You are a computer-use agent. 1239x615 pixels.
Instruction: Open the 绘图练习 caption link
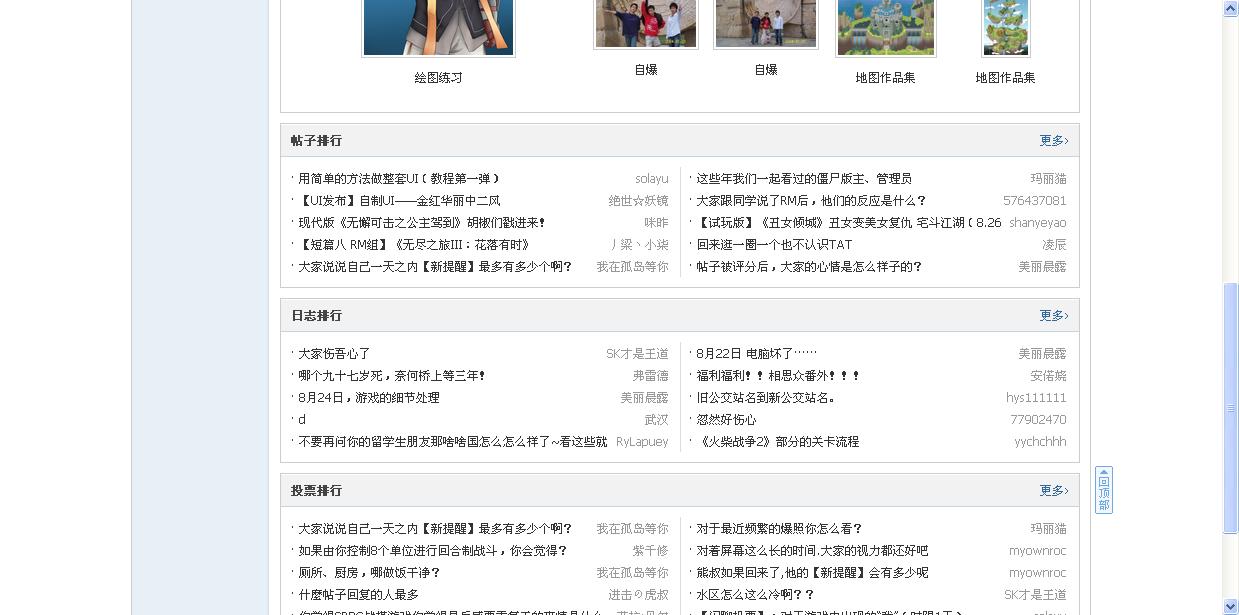pos(438,78)
